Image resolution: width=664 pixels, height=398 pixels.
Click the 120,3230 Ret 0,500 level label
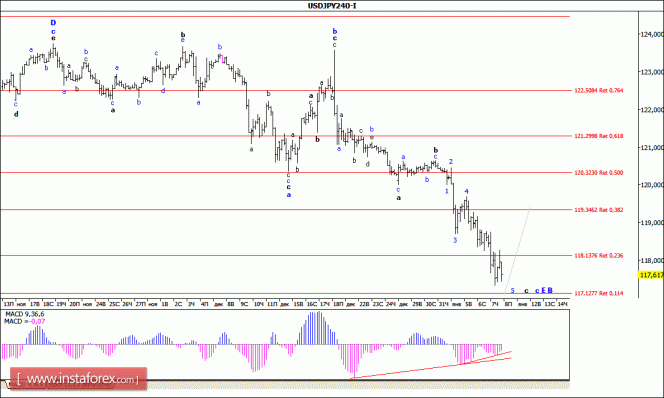click(x=598, y=172)
